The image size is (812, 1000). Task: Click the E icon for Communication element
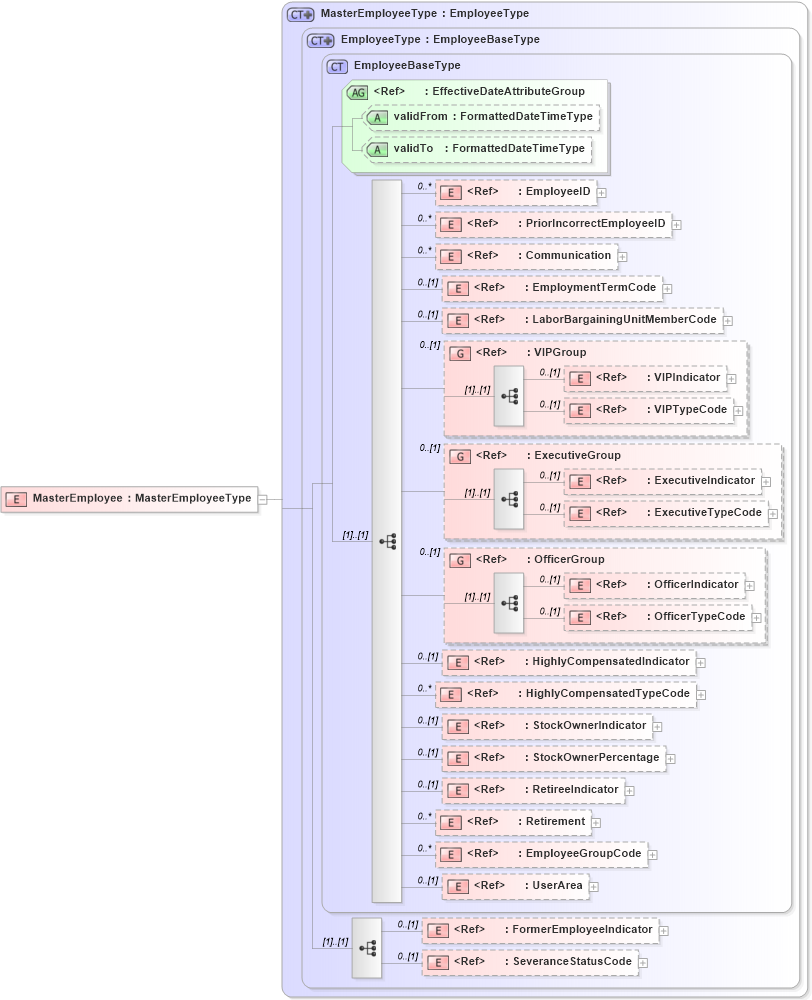click(450, 256)
